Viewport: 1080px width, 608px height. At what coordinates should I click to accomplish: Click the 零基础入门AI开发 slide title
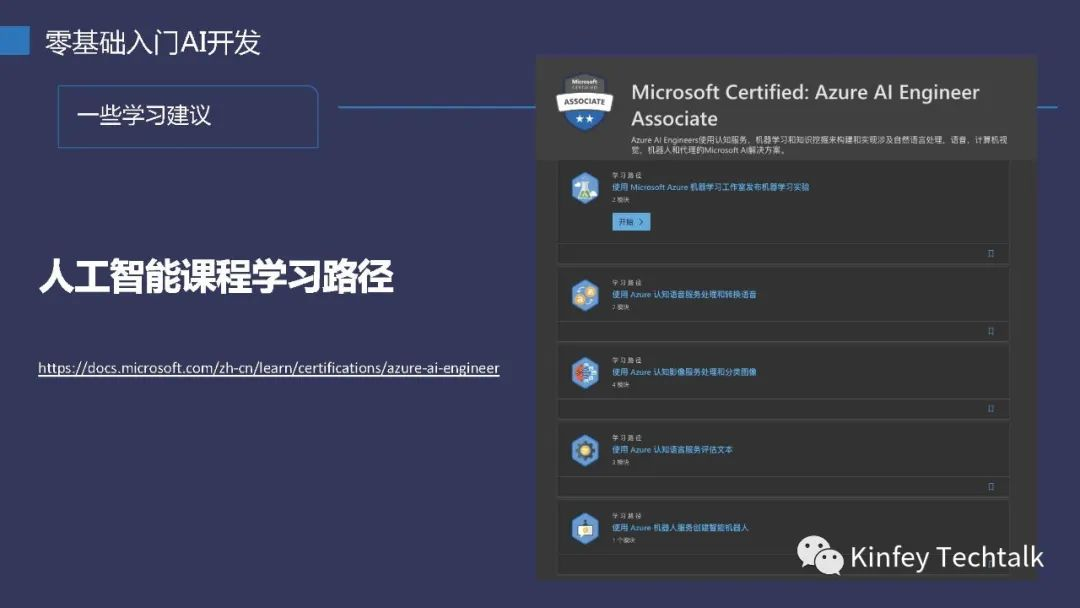[153, 43]
